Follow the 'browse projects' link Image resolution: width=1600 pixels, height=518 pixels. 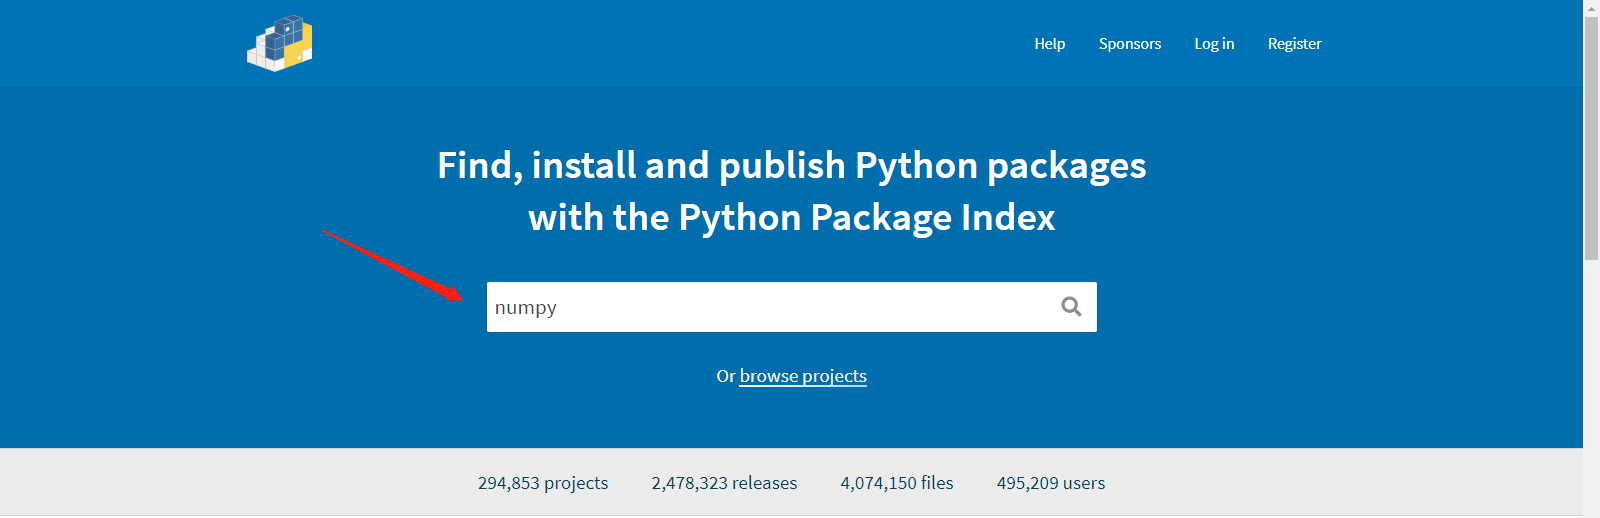pos(803,376)
